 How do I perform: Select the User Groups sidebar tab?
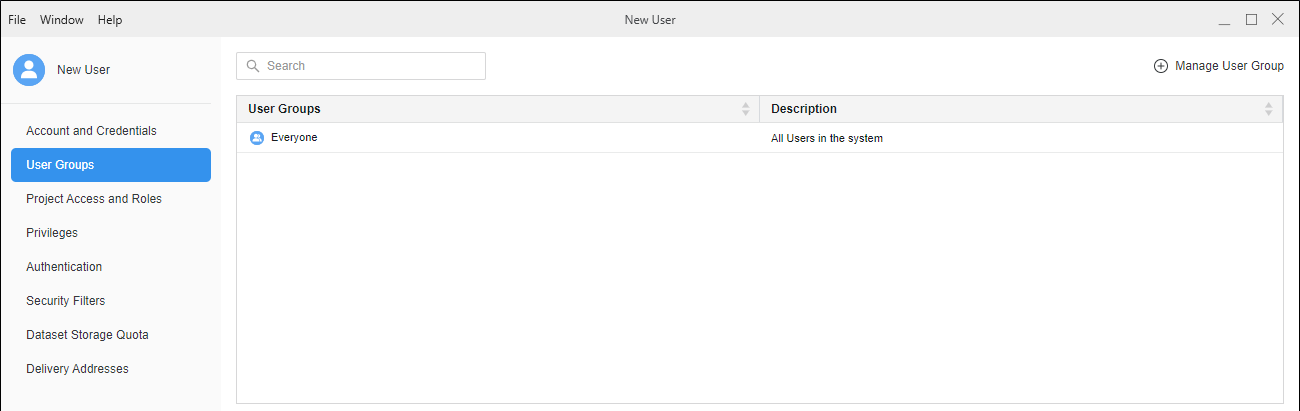[x=110, y=165]
